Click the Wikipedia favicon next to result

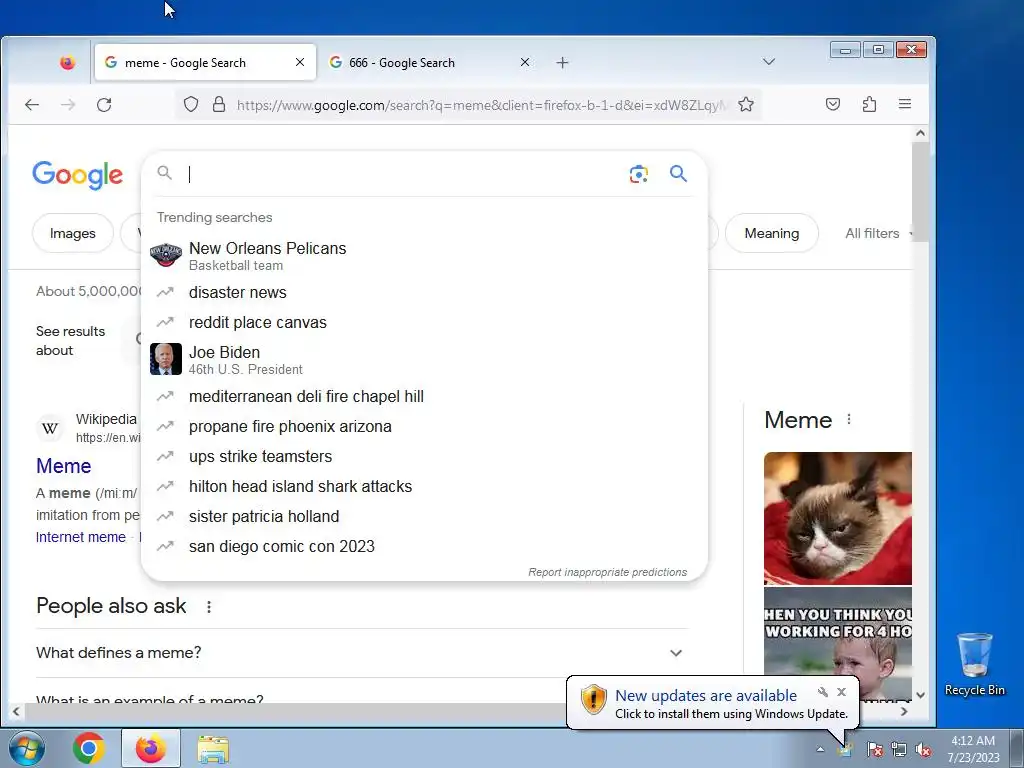[50, 428]
